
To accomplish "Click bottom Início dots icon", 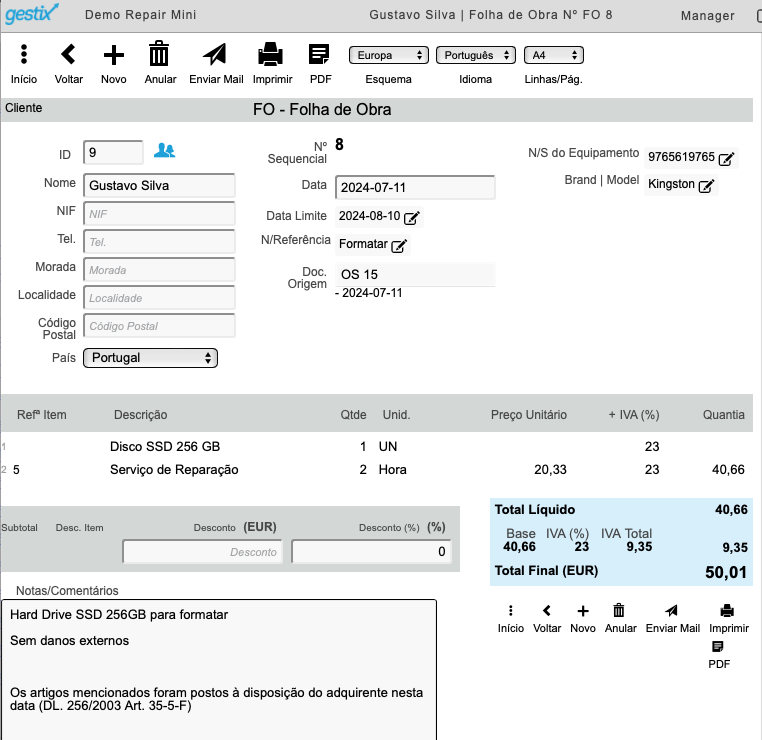I will point(510,610).
